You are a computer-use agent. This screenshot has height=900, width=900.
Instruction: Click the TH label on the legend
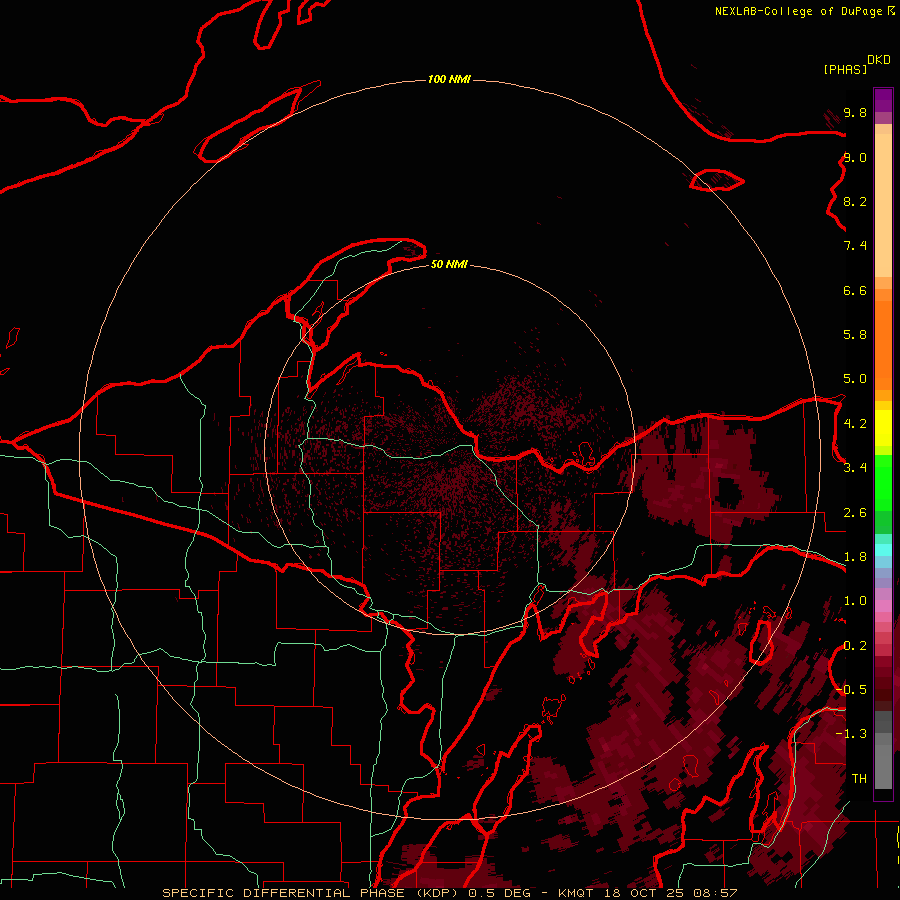tap(859, 779)
